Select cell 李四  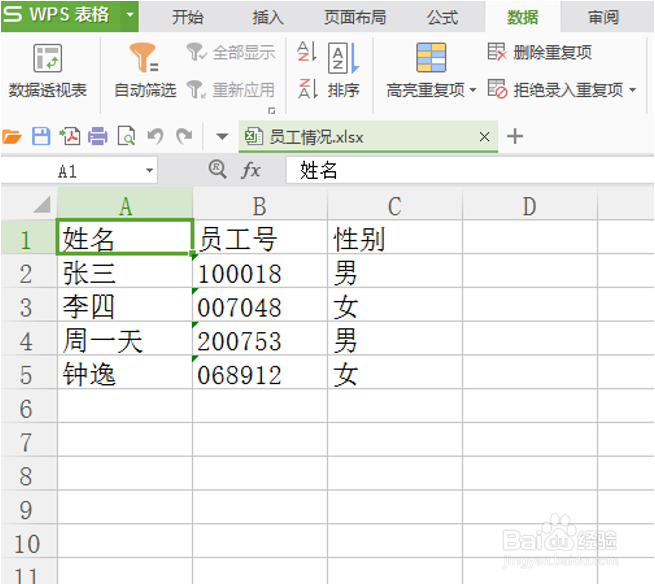click(x=125, y=305)
